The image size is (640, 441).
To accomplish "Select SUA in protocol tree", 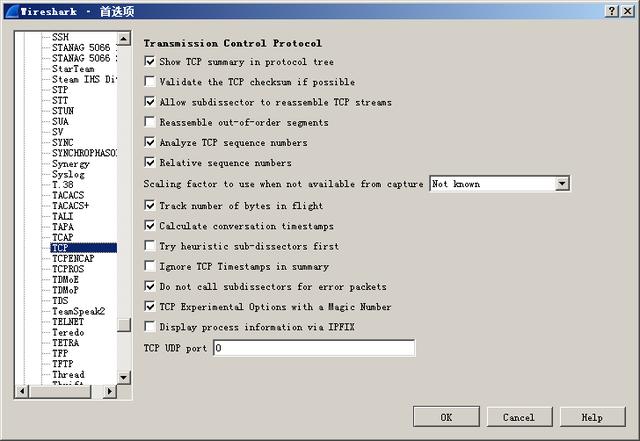I will pos(60,121).
